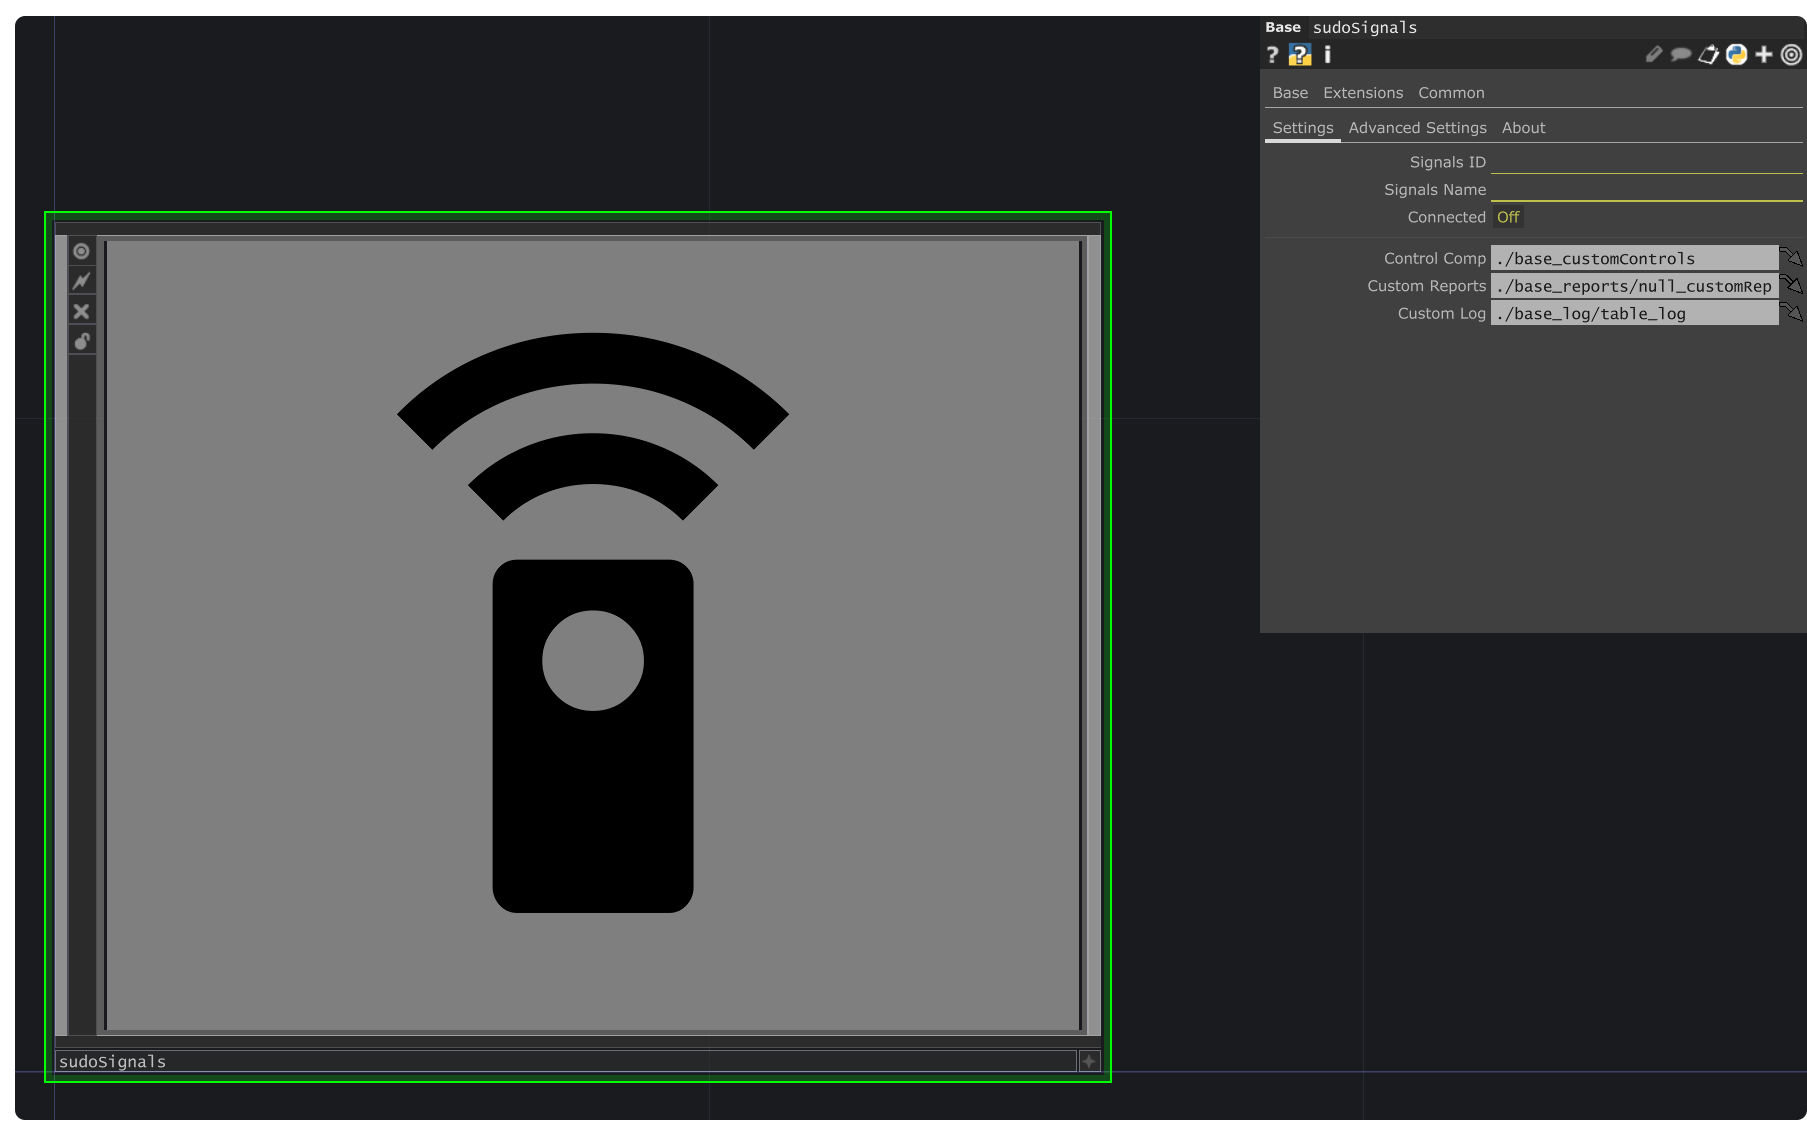The image size is (1807, 1136).
Task: Click the sudoSignals name in parameter header
Action: (1364, 27)
